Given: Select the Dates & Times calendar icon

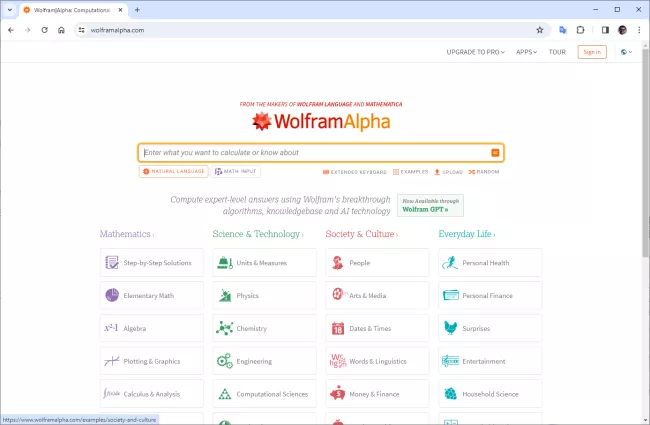Looking at the screenshot, I should pos(338,328).
